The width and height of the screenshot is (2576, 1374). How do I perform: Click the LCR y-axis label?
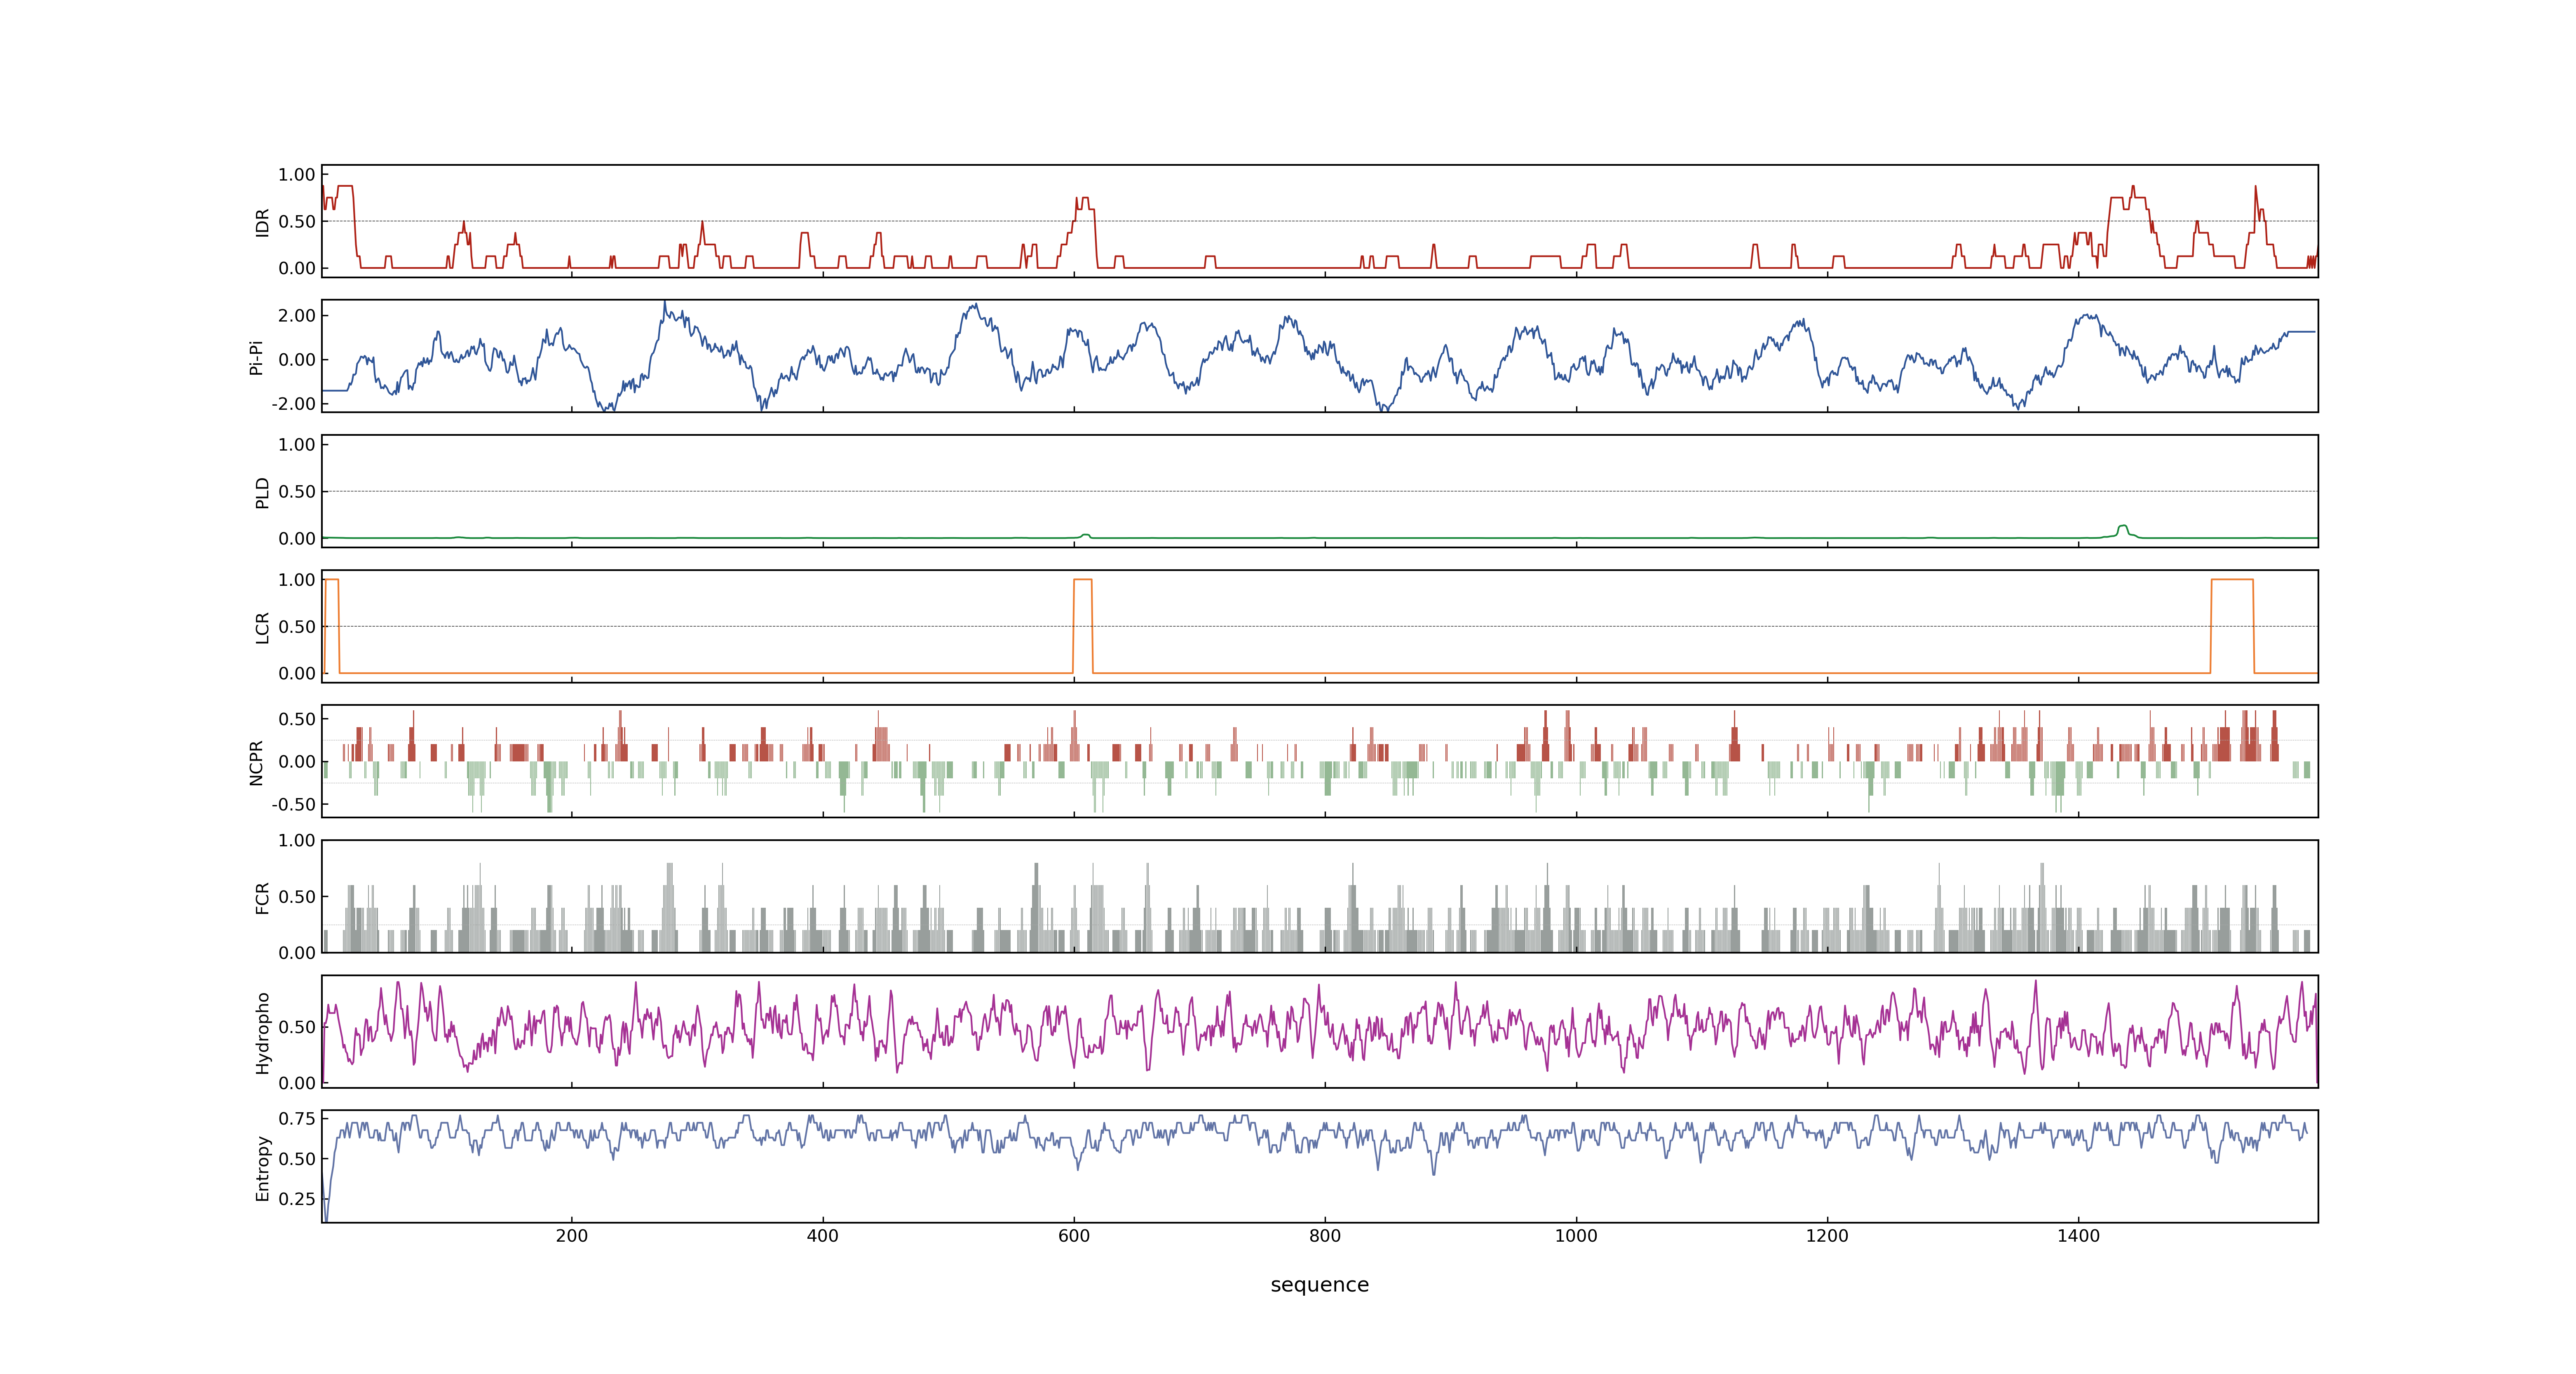262,627
